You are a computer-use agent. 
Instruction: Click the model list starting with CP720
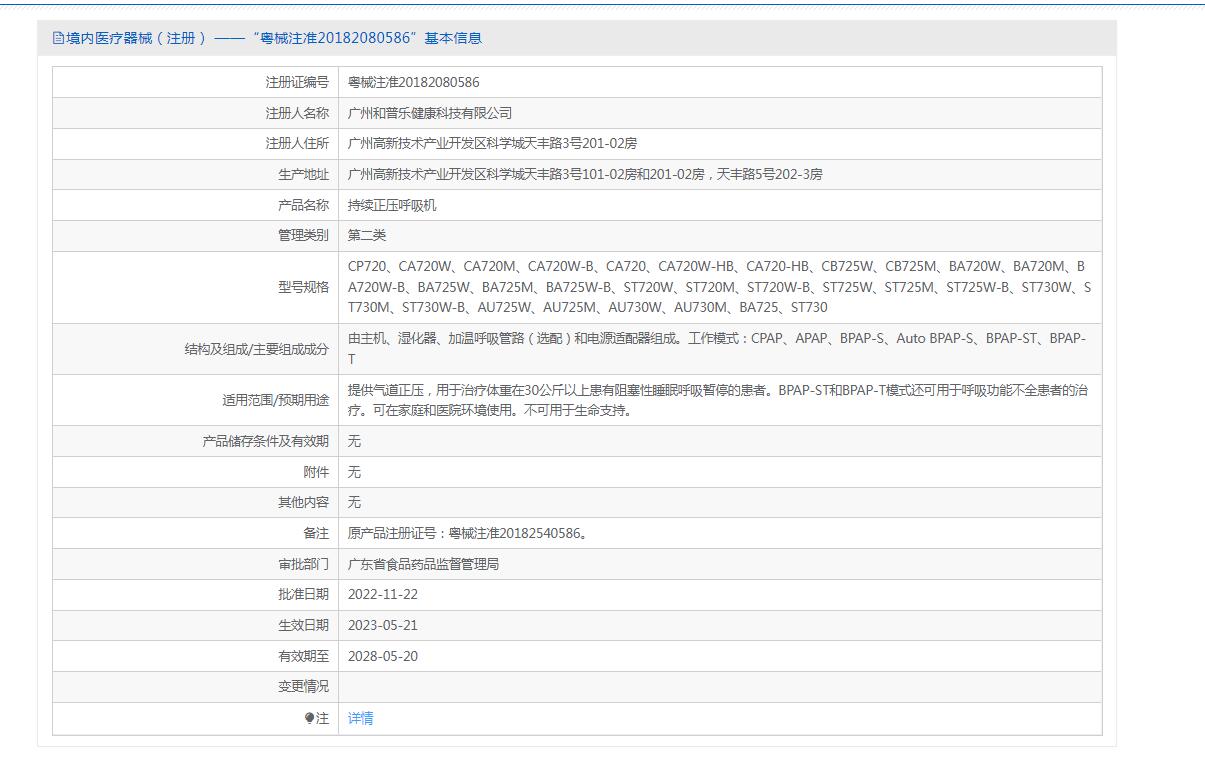coord(718,287)
